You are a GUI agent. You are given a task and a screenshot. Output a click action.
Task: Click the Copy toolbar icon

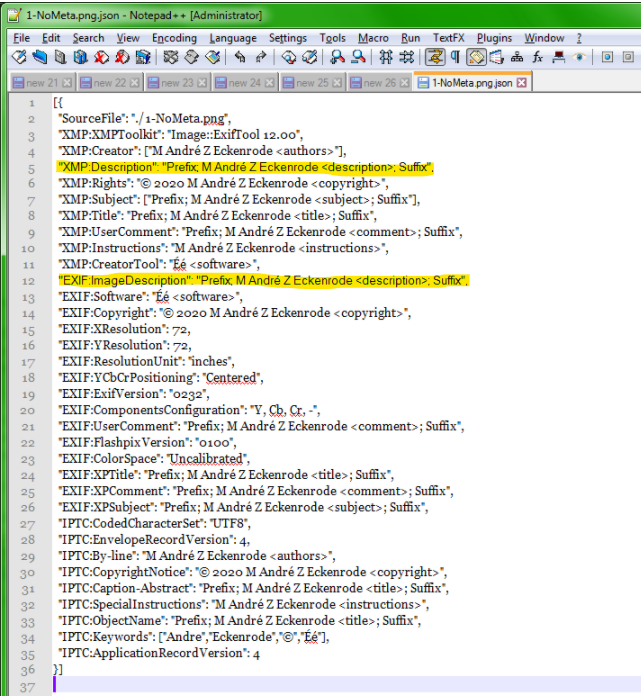(x=192, y=57)
